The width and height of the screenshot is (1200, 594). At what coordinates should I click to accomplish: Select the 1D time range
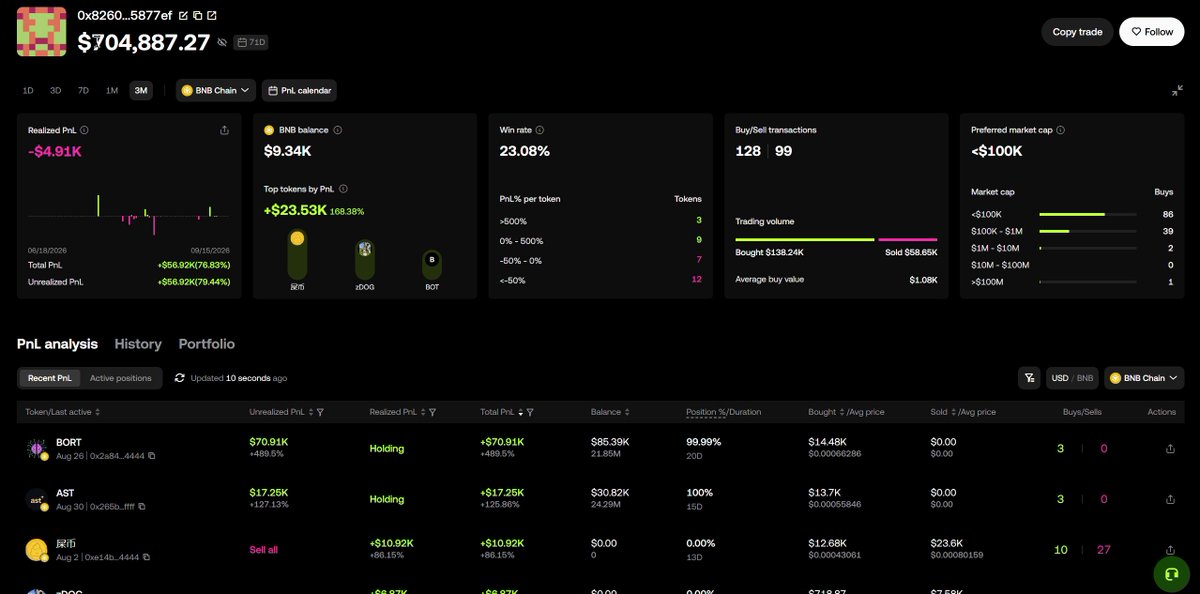pos(28,90)
